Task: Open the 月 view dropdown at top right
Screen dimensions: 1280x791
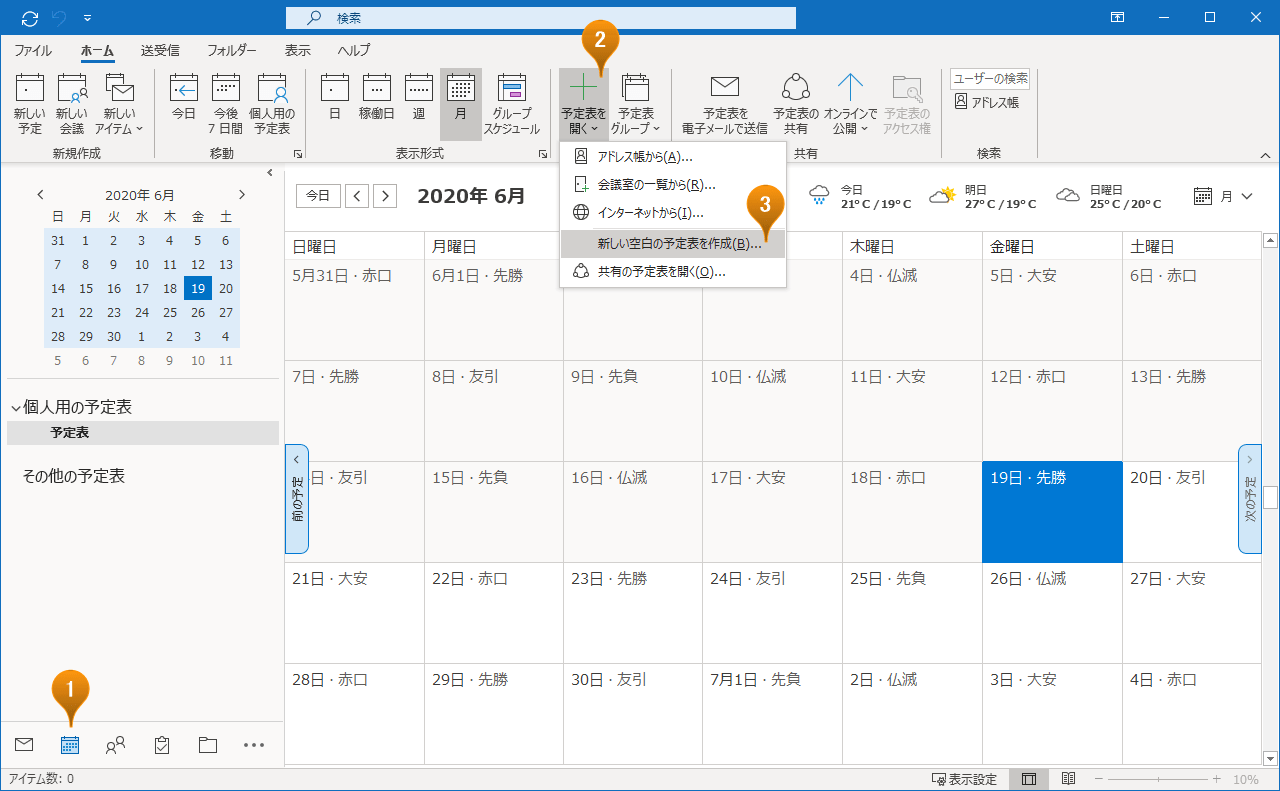Action: click(x=1224, y=196)
